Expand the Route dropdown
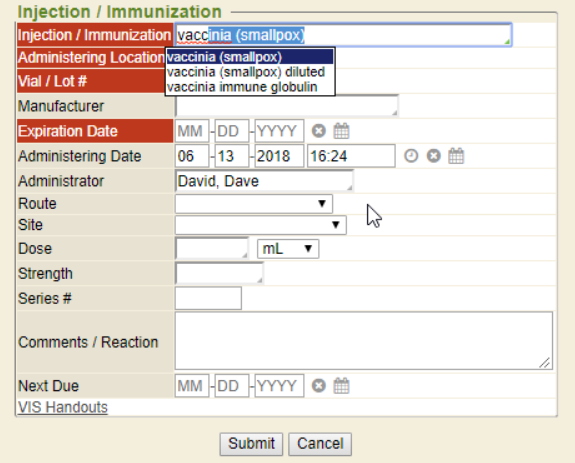Viewport: 575px width, 463px height. tap(254, 203)
